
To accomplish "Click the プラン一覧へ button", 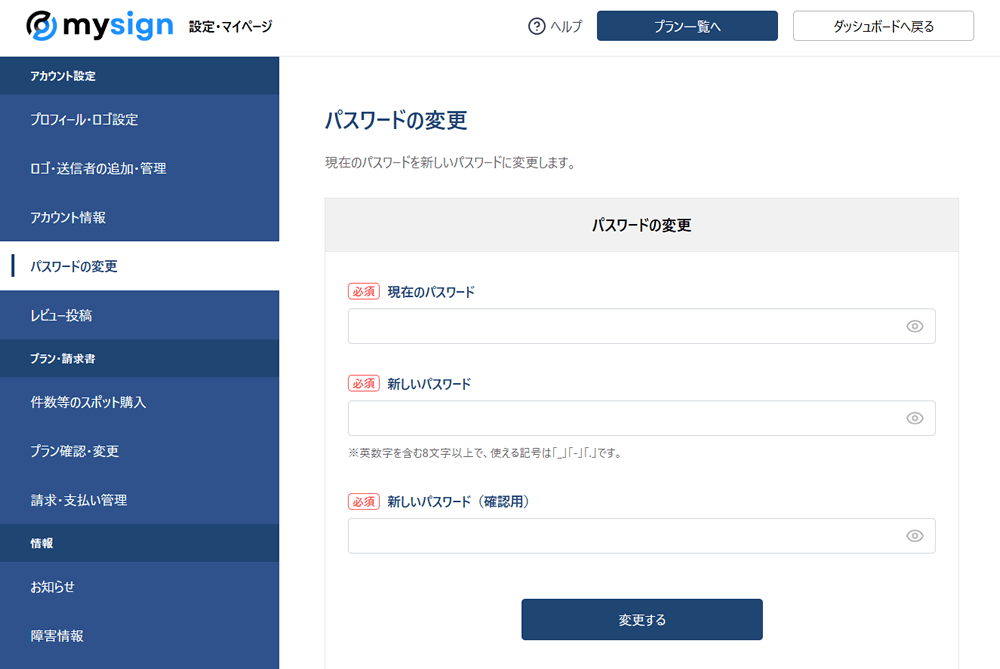I will tap(687, 26).
